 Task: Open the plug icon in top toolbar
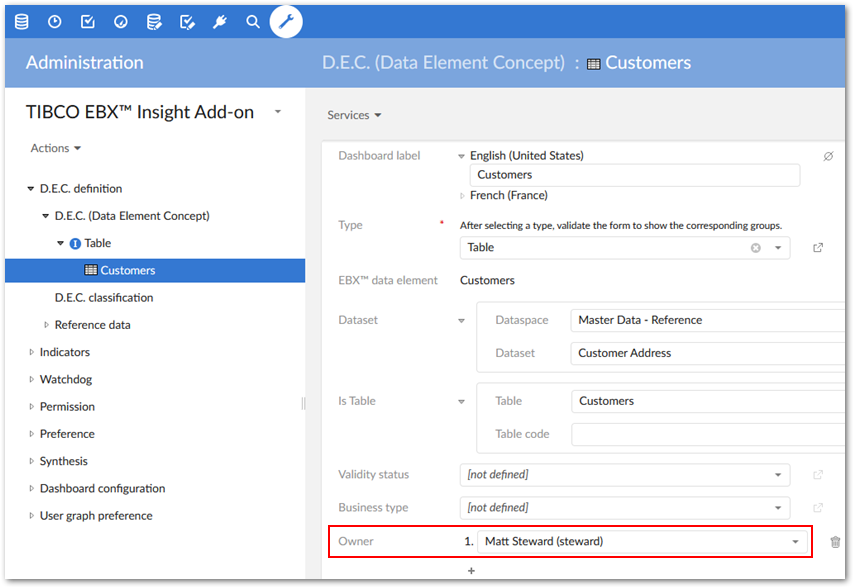click(220, 21)
